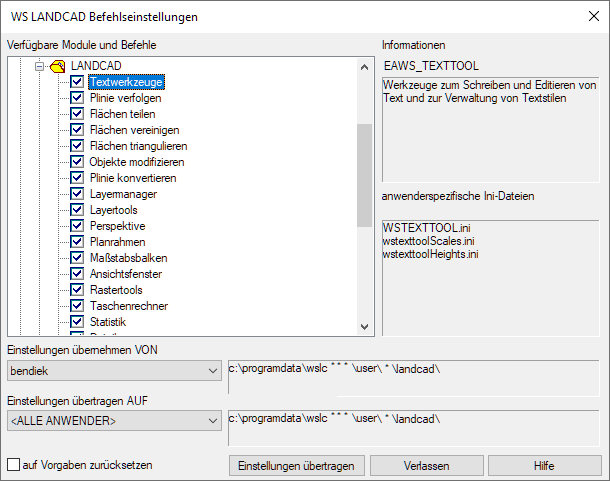Viewport: 610px width, 481px height.
Task: Toggle the Flächen teilen checkbox
Action: (77, 114)
